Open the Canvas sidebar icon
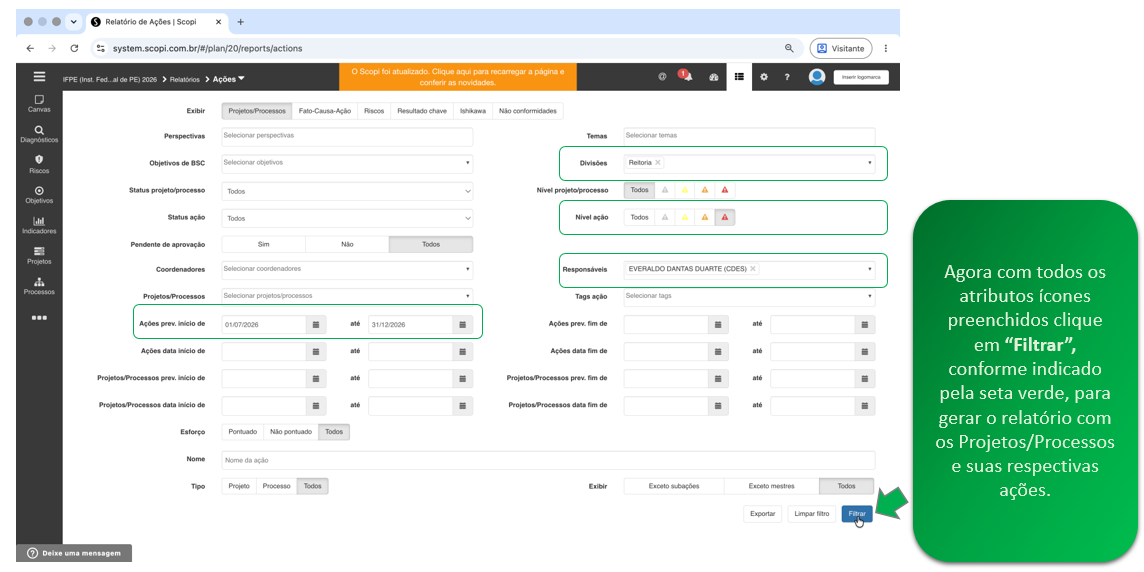This screenshot has width=1144, height=572. pyautogui.click(x=39, y=103)
